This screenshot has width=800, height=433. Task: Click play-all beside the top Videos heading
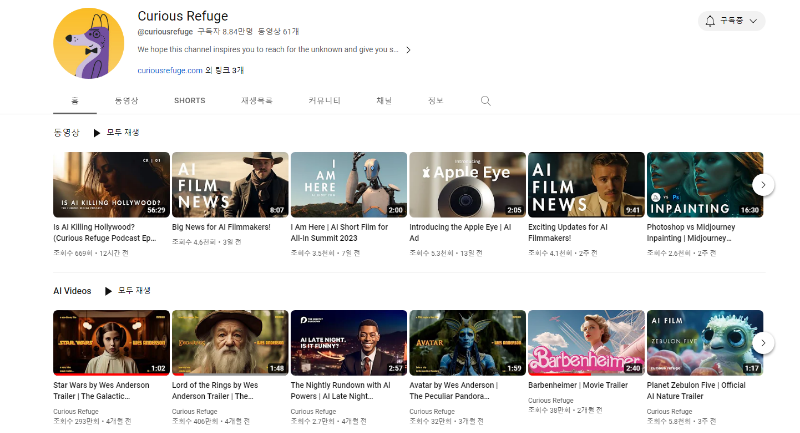(x=116, y=133)
